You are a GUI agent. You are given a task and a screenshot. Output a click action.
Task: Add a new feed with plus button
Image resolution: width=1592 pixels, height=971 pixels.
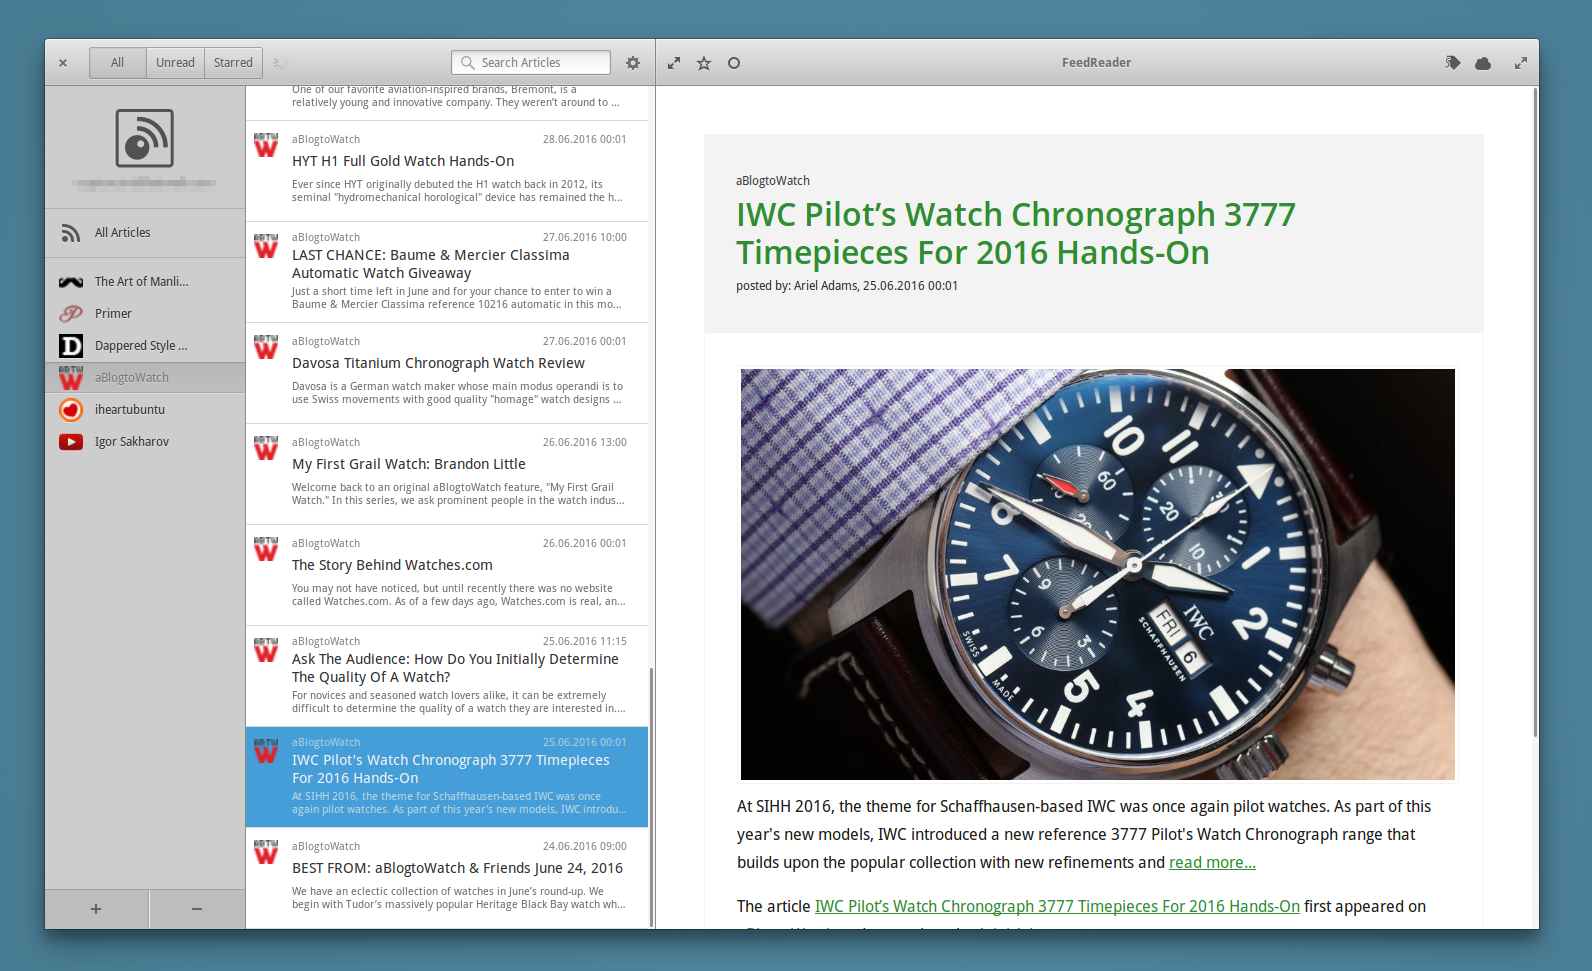[x=96, y=909]
